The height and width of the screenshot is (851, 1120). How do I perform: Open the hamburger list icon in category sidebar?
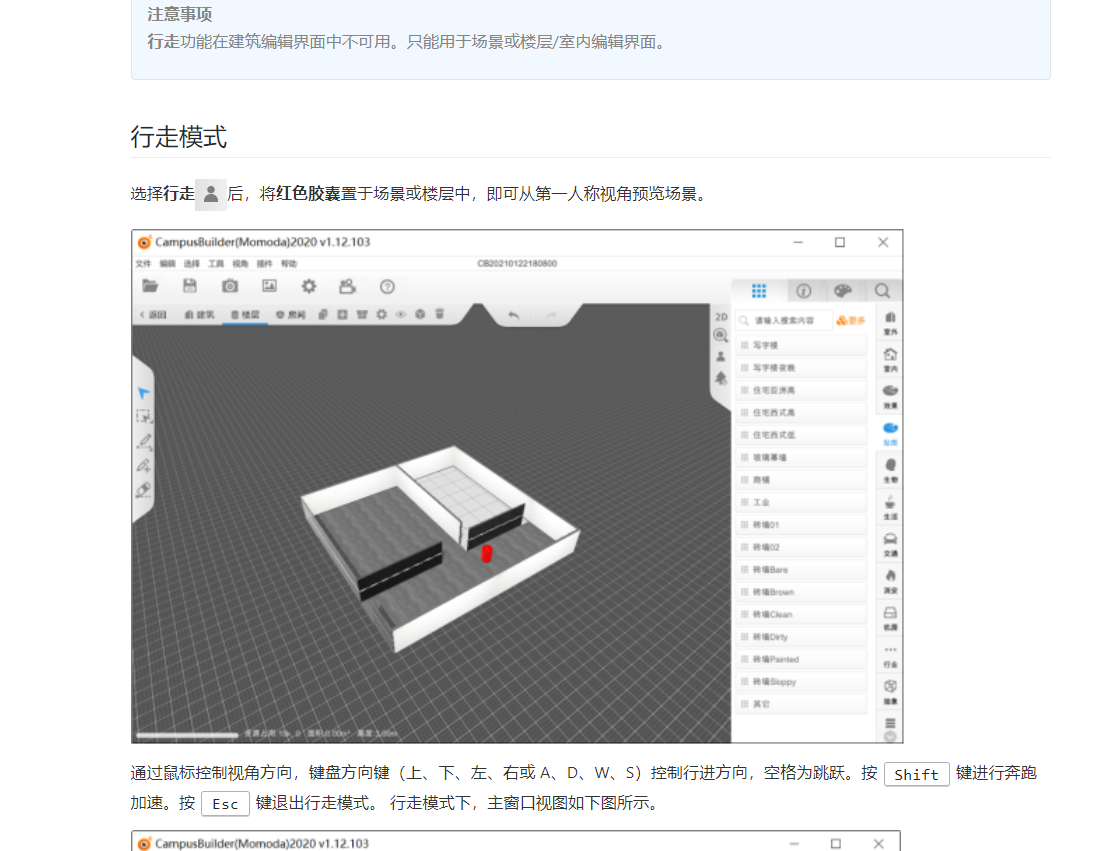pyautogui.click(x=890, y=723)
